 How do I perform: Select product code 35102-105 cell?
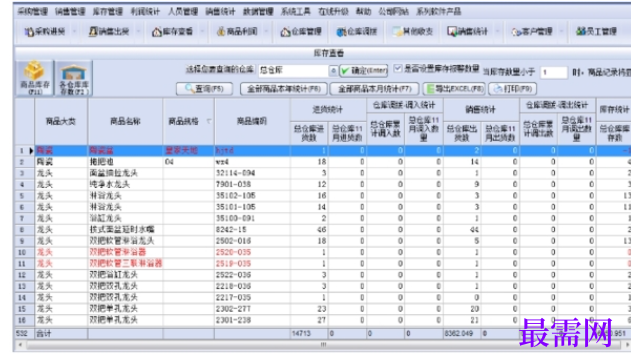(x=252, y=195)
